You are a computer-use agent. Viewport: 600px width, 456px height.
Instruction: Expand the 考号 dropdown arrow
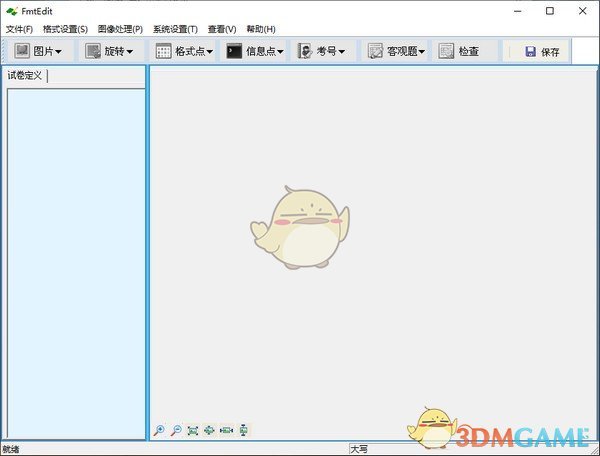click(x=341, y=51)
